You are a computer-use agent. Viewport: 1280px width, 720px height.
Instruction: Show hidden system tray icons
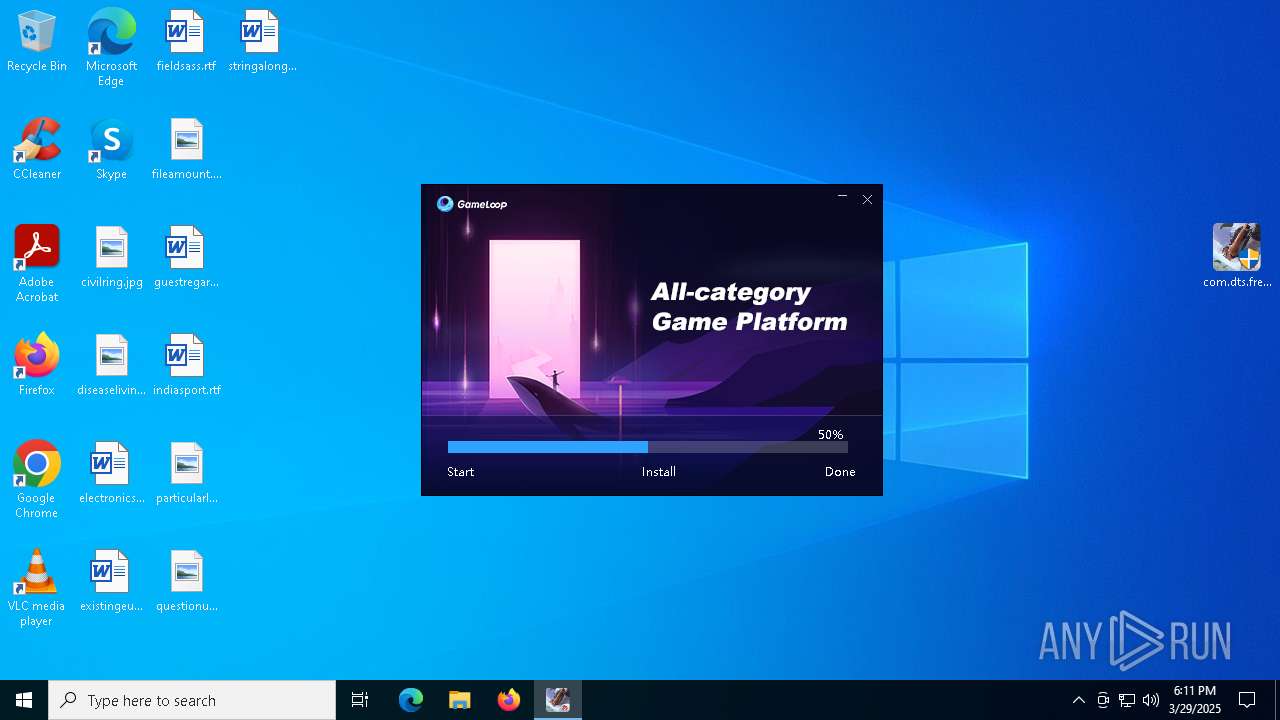pos(1078,700)
